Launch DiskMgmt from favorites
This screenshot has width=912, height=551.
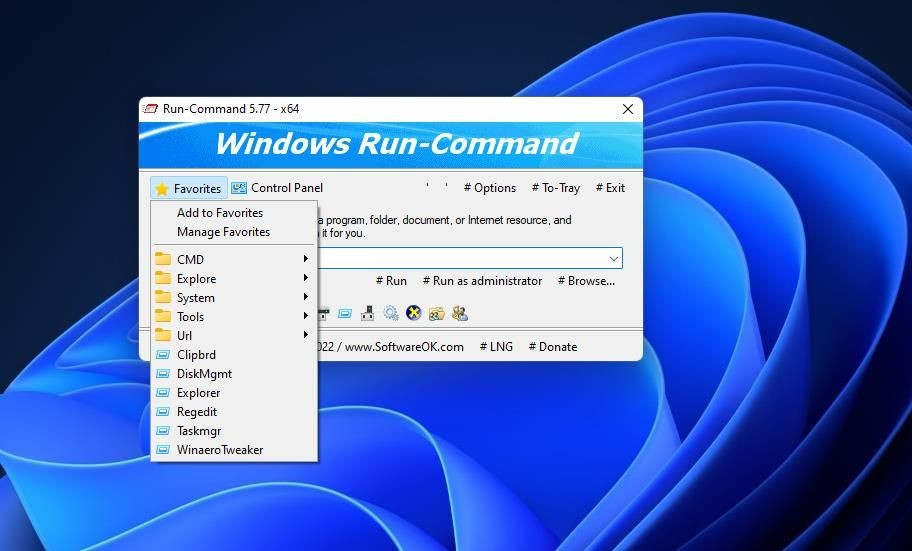click(x=234, y=374)
